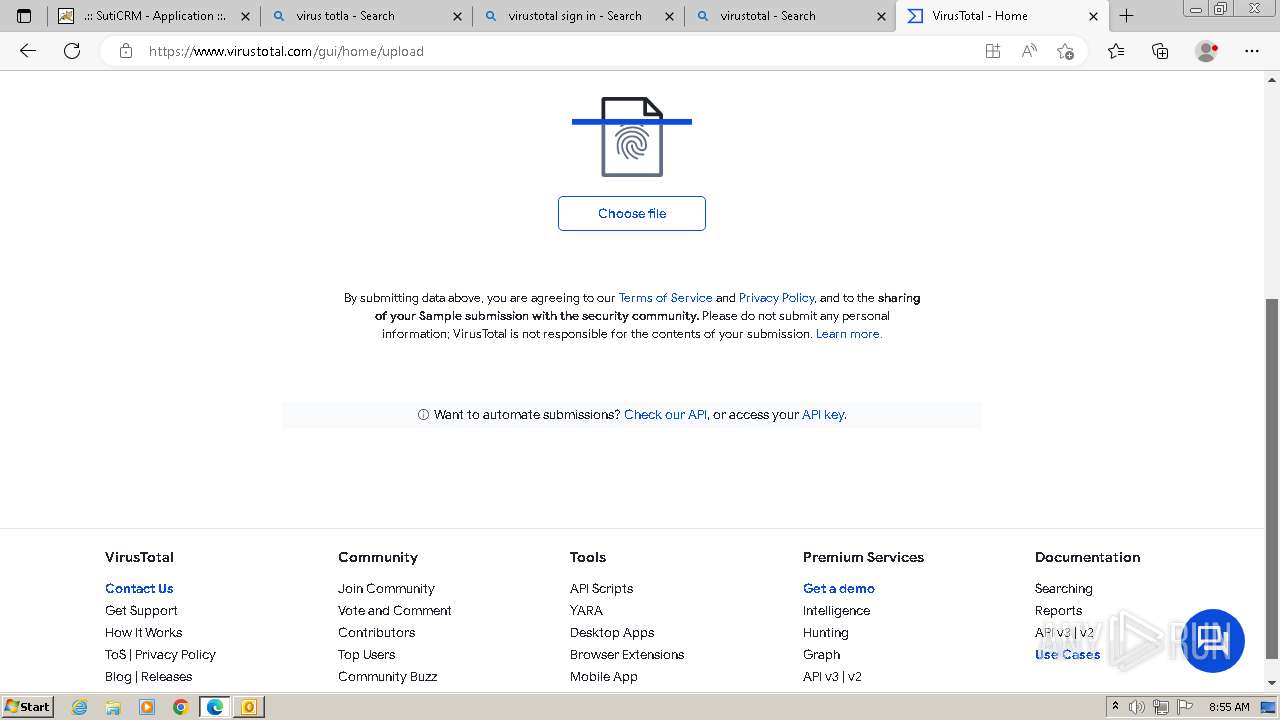The width and height of the screenshot is (1280, 720).
Task: Activate the Read aloud icon
Action: click(x=1029, y=51)
